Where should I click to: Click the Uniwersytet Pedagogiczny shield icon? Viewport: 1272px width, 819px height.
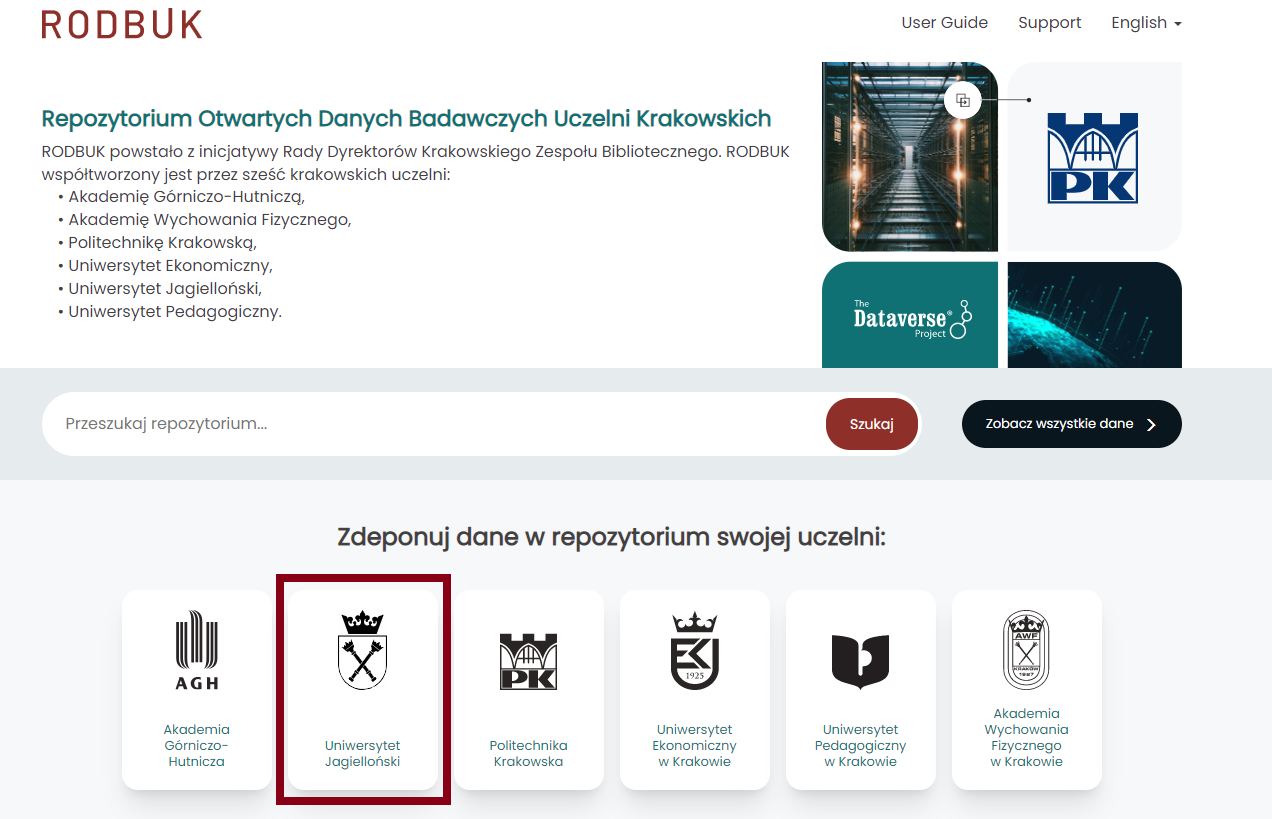coord(860,661)
